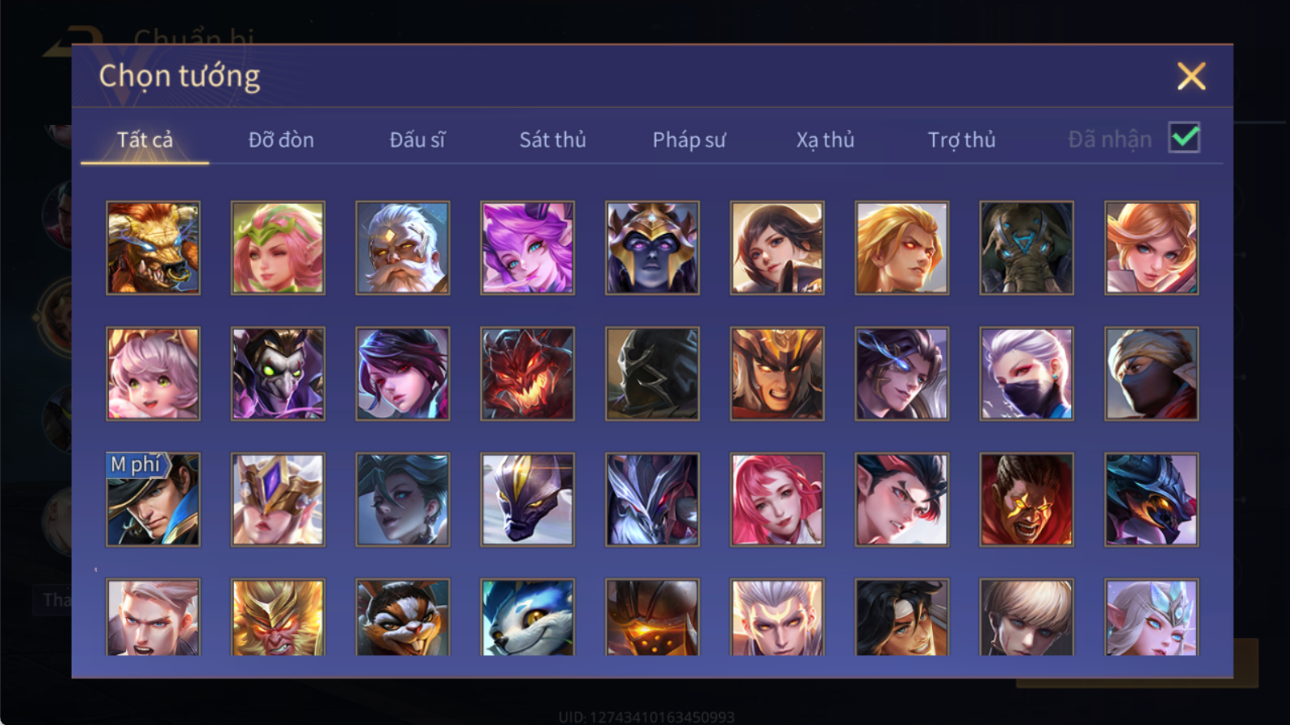This screenshot has width=1290, height=725.
Task: Open the "Trợ thủ" tab
Action: coord(961,140)
